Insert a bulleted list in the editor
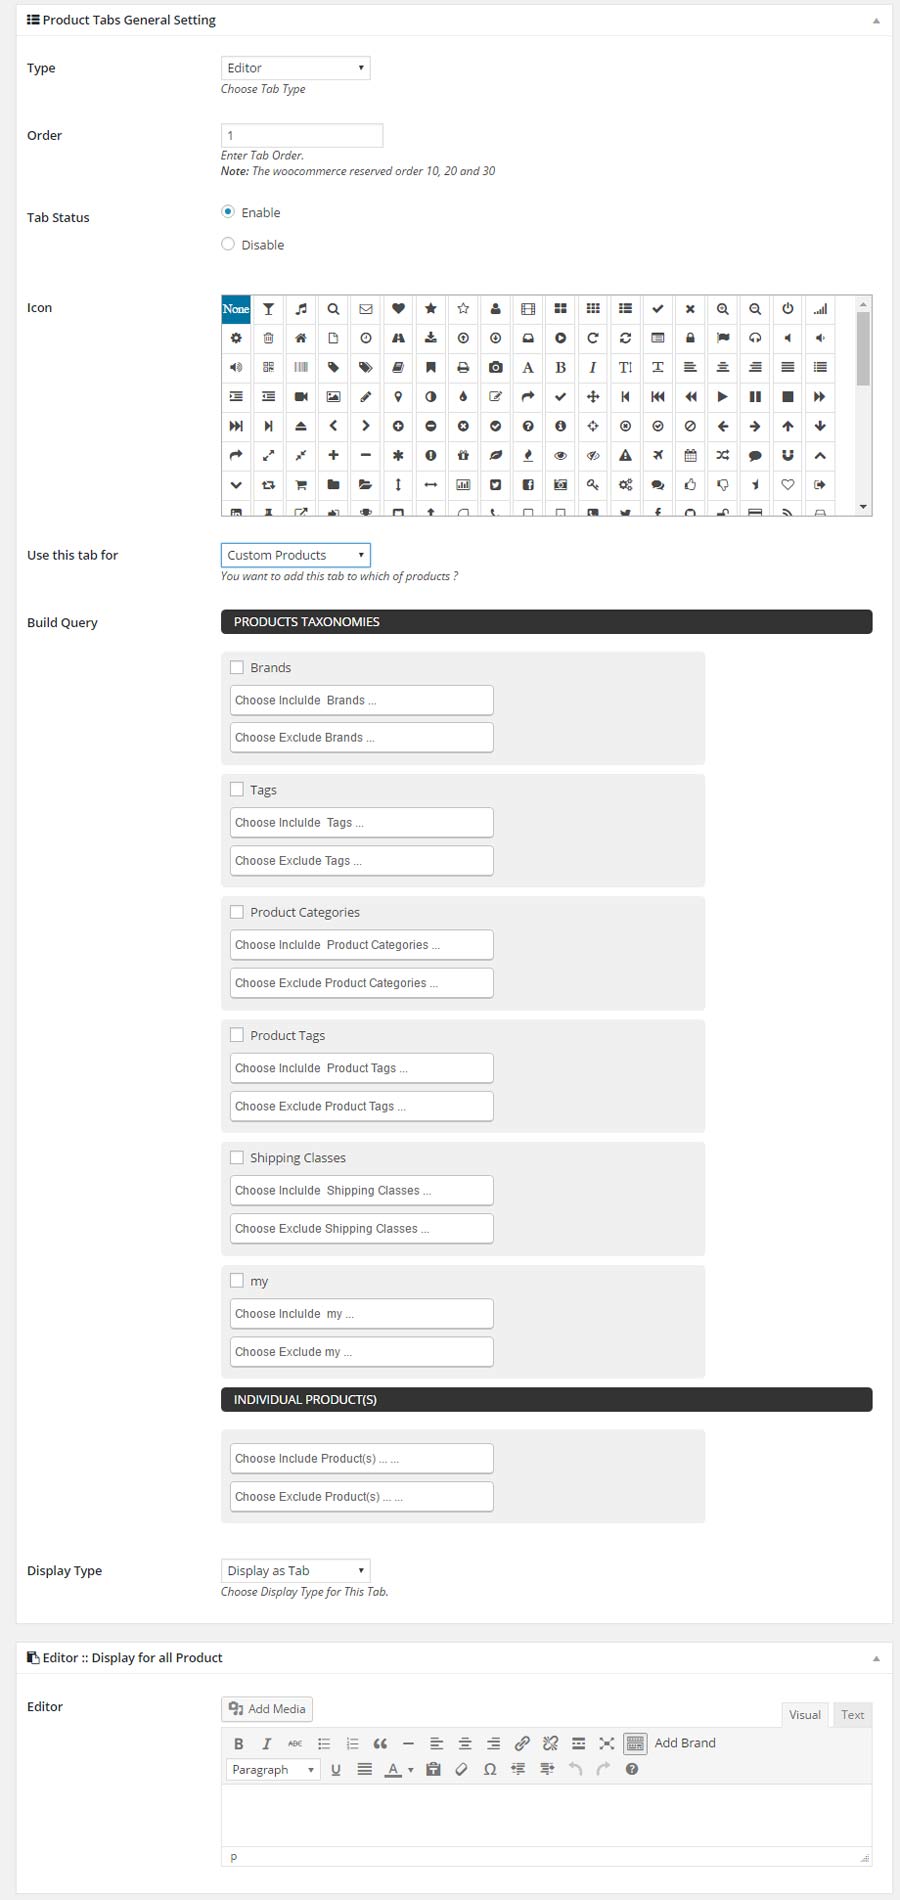Screen dimensions: 900x1900 pos(324,1743)
